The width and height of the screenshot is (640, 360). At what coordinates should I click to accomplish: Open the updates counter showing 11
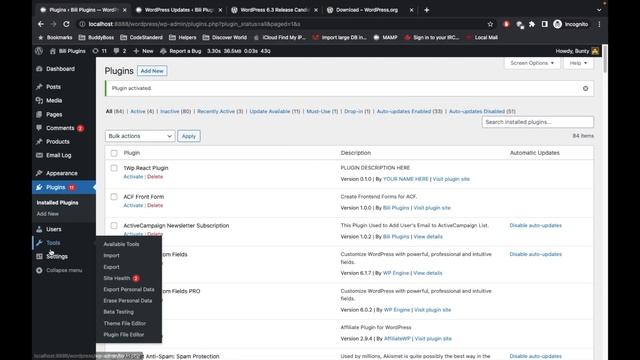pos(100,51)
